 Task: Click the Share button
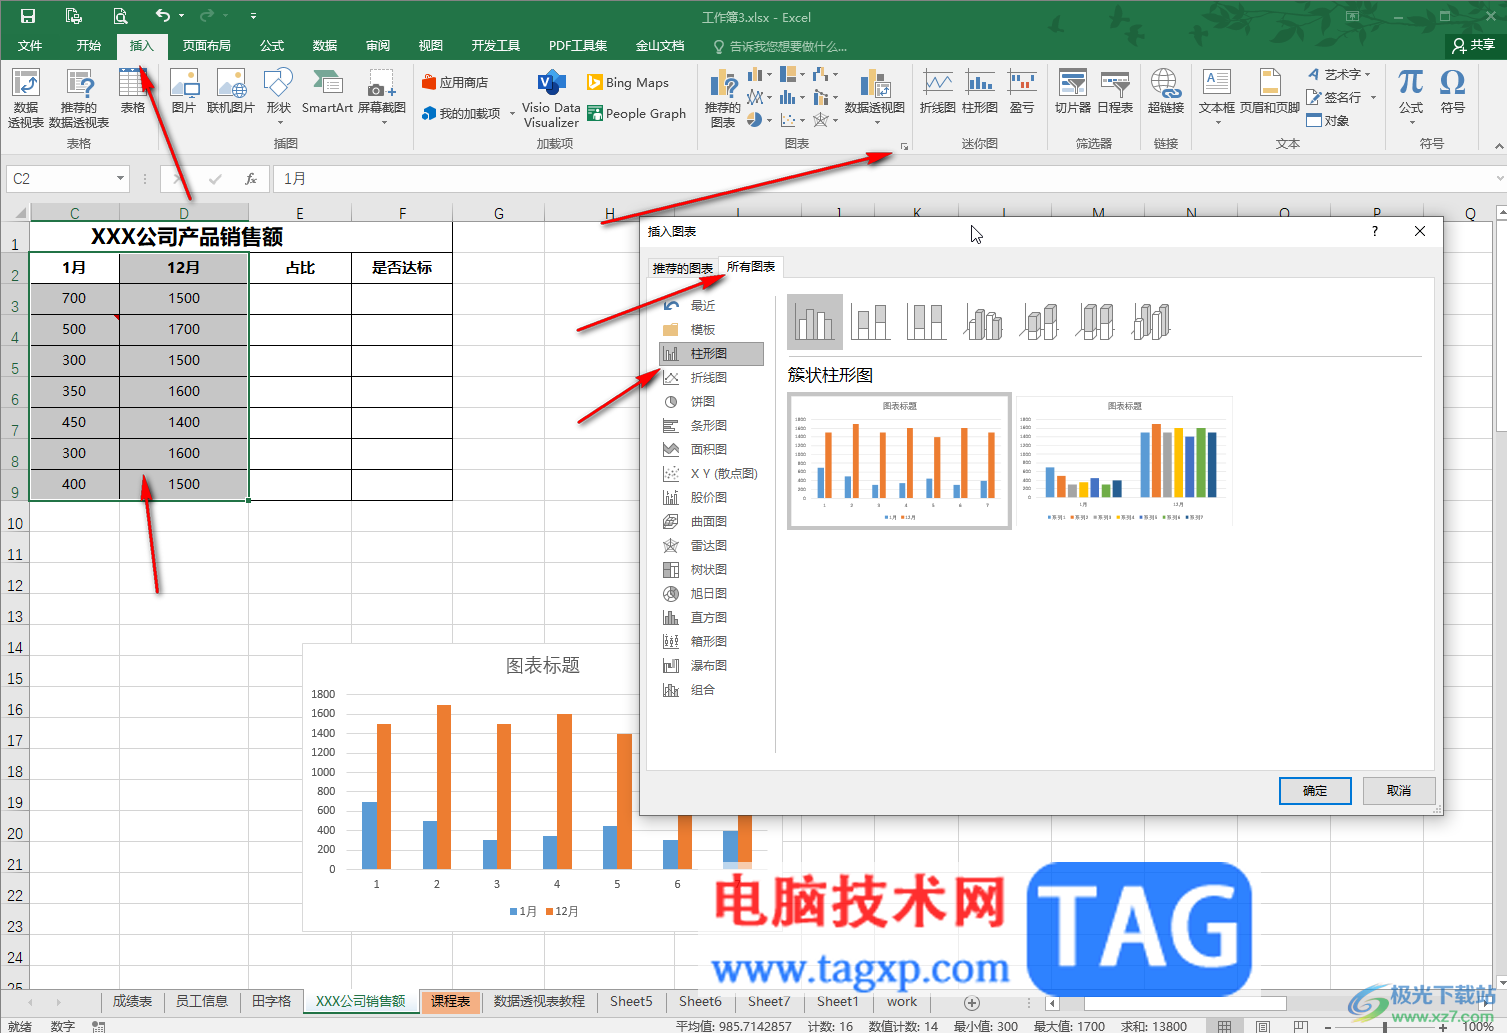tap(1475, 45)
